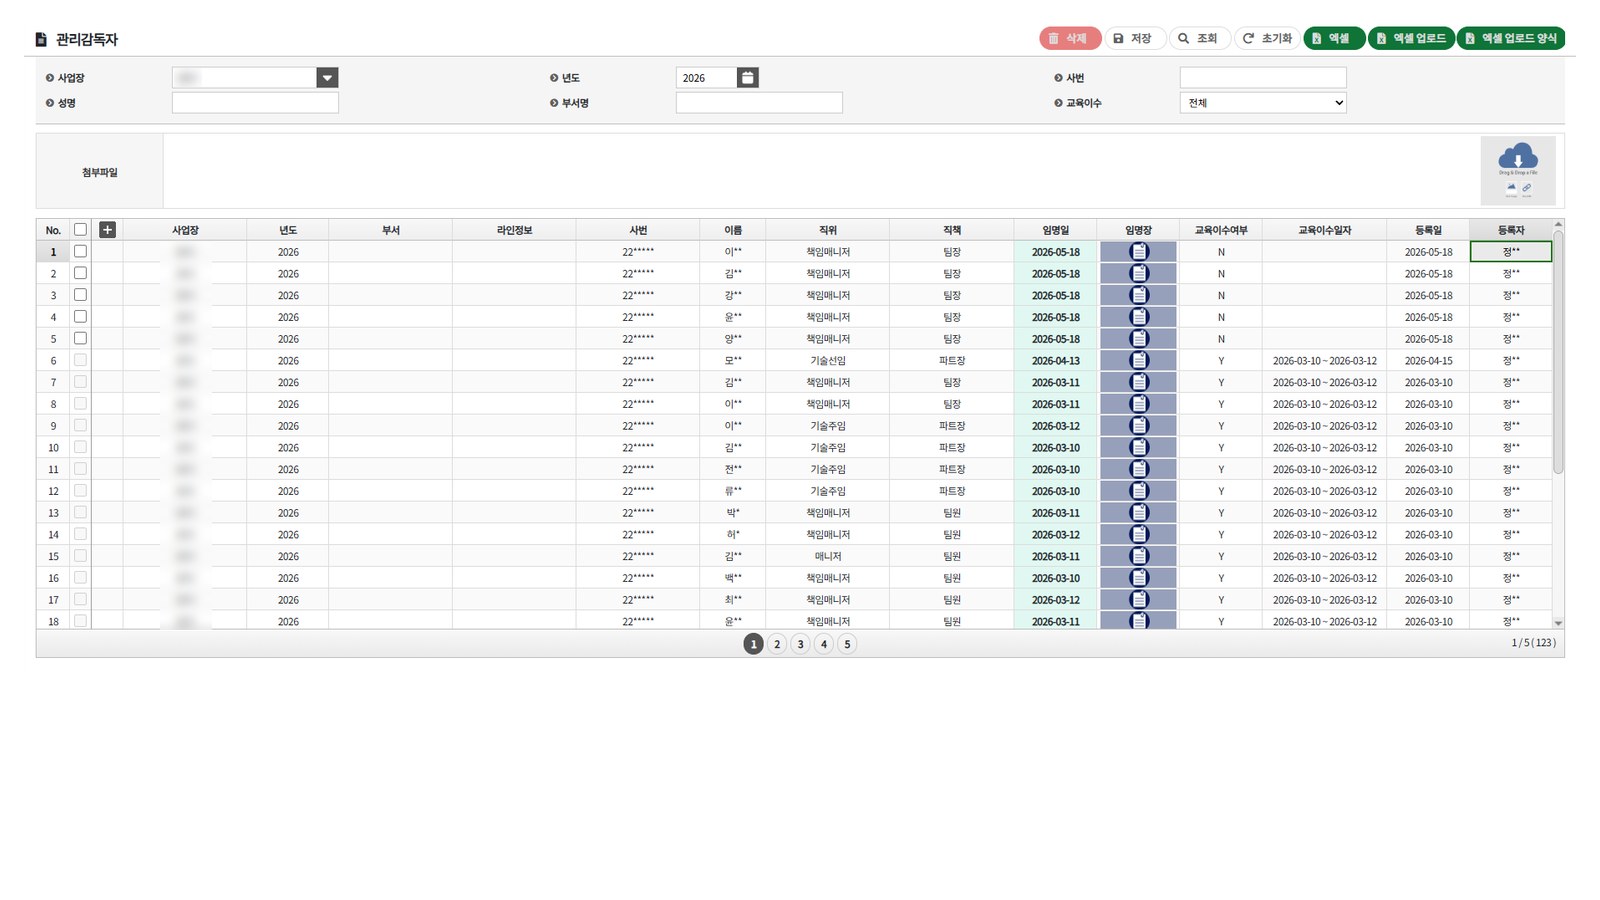Expand the 사업장 dropdown arrow
This screenshot has width=1600, height=900.
click(327, 77)
